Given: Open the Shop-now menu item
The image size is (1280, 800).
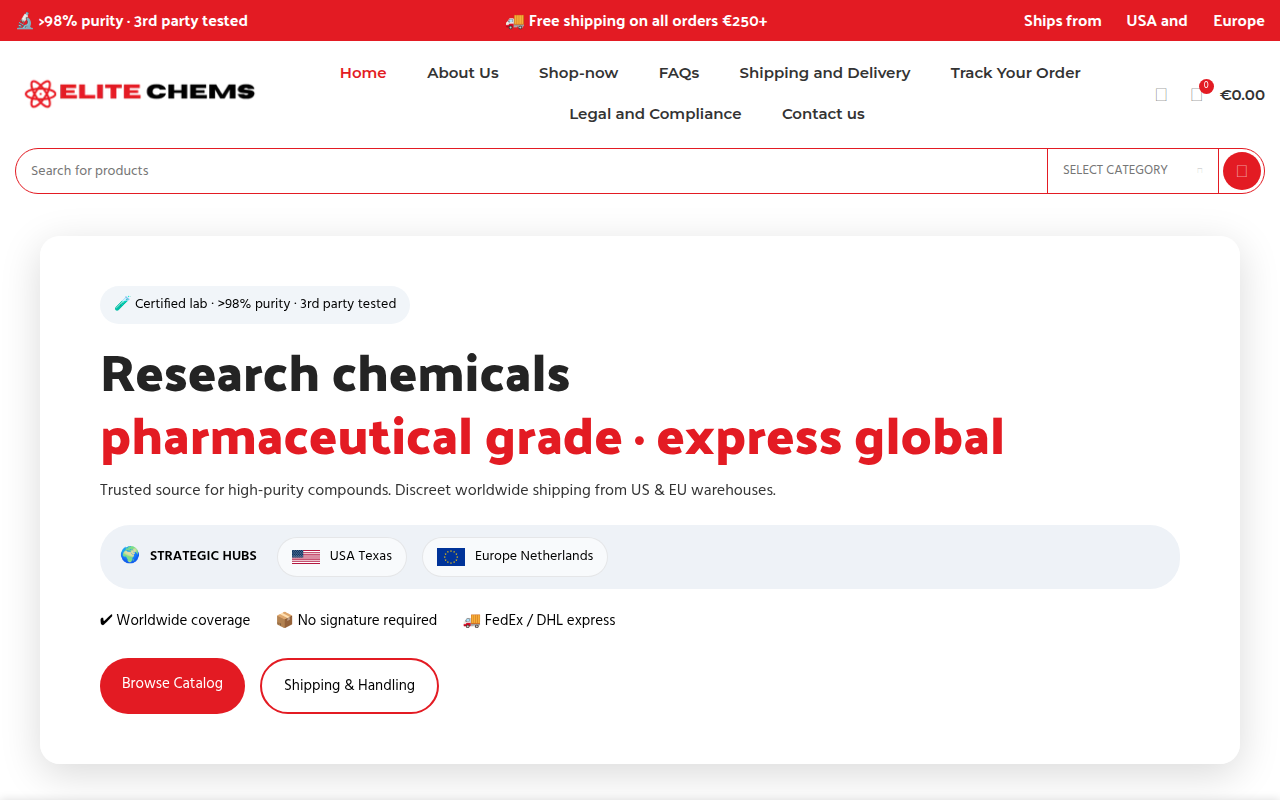Looking at the screenshot, I should pyautogui.click(x=578, y=73).
